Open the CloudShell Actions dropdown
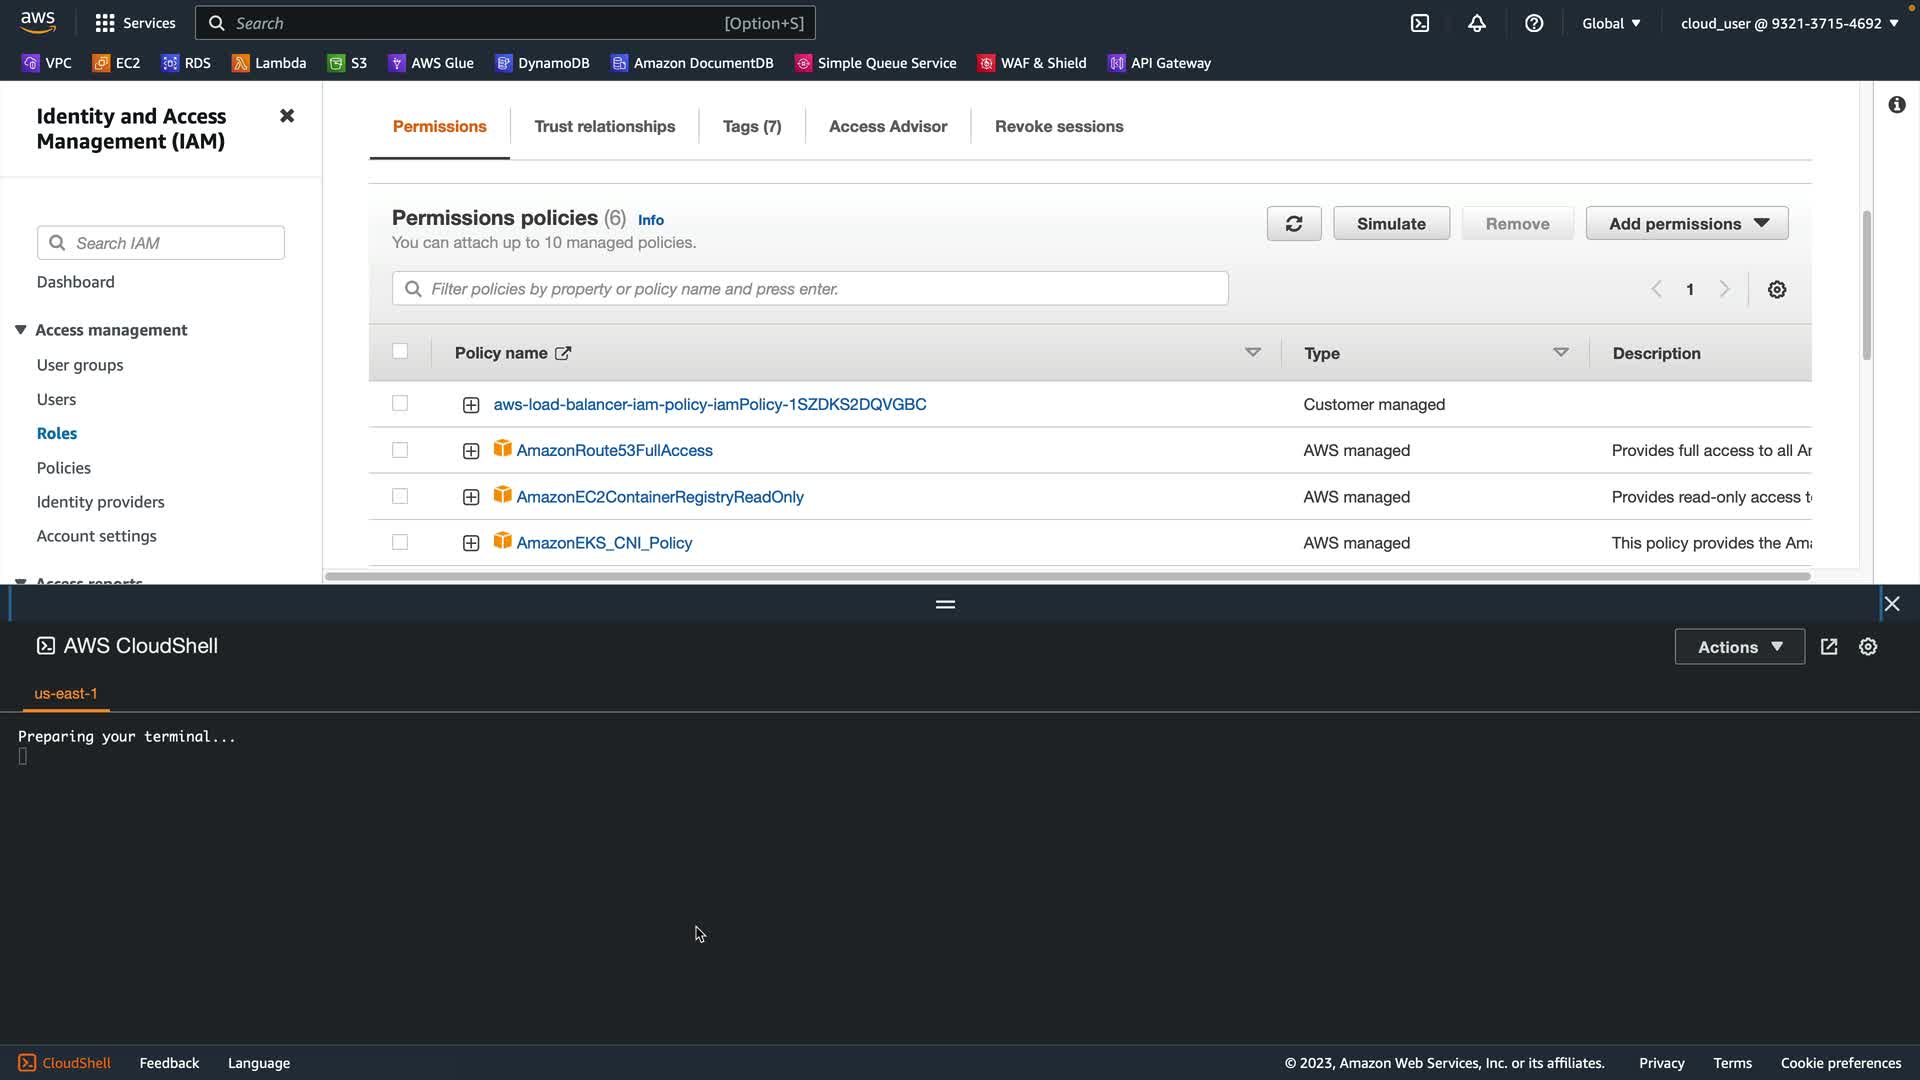The height and width of the screenshot is (1080, 1920). click(x=1738, y=647)
